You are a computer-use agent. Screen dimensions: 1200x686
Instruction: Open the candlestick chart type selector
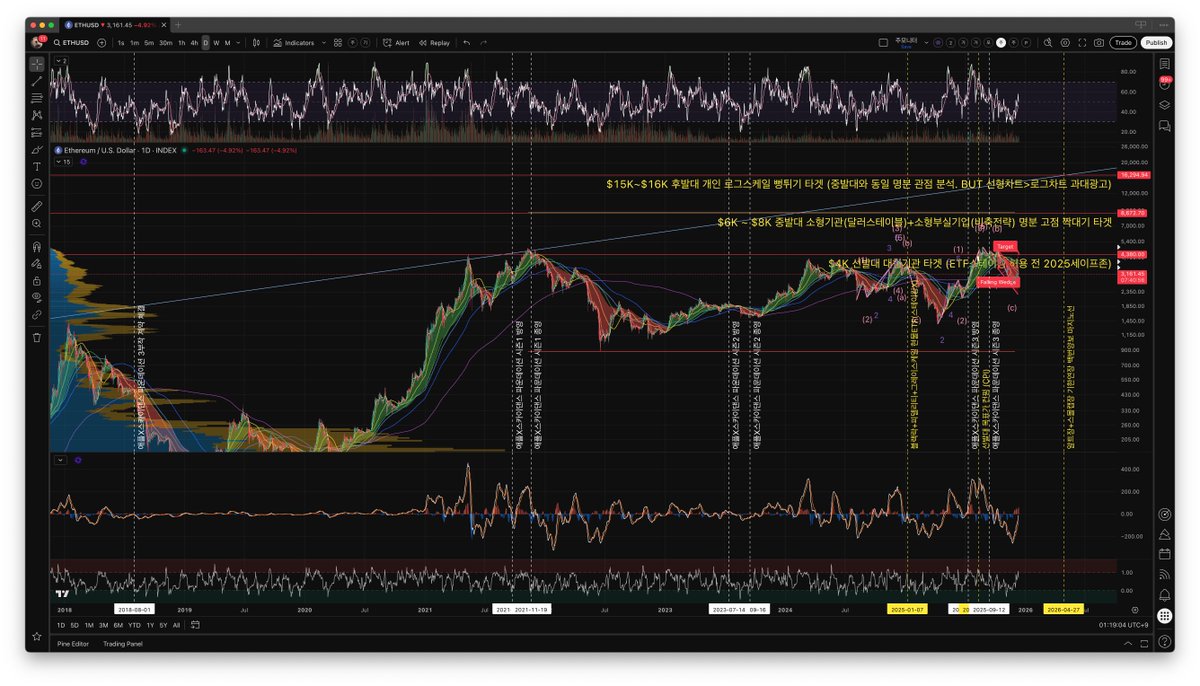click(x=256, y=43)
